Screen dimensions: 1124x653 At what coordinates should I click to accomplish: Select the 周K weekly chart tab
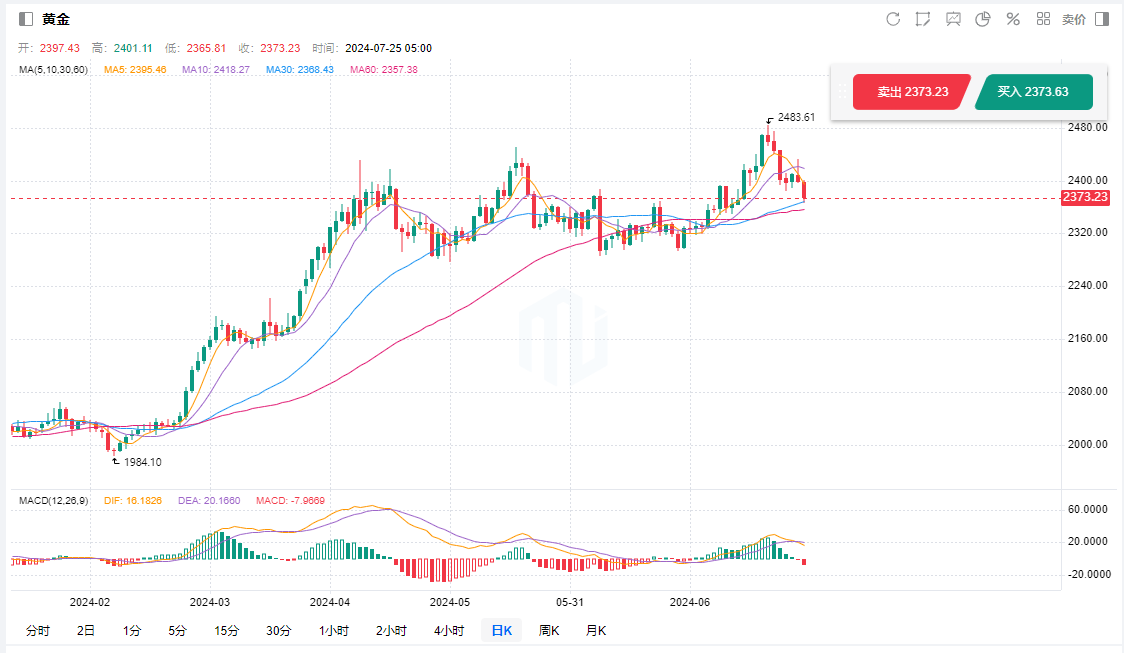[x=549, y=630]
